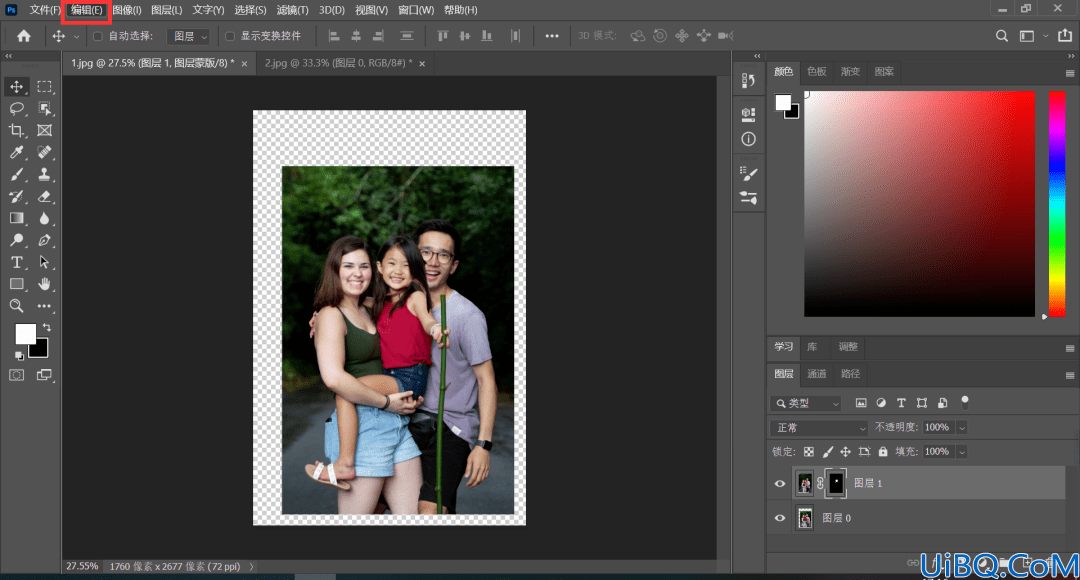The image size is (1080, 580).
Task: Select the Hand tool
Action: coord(44,284)
